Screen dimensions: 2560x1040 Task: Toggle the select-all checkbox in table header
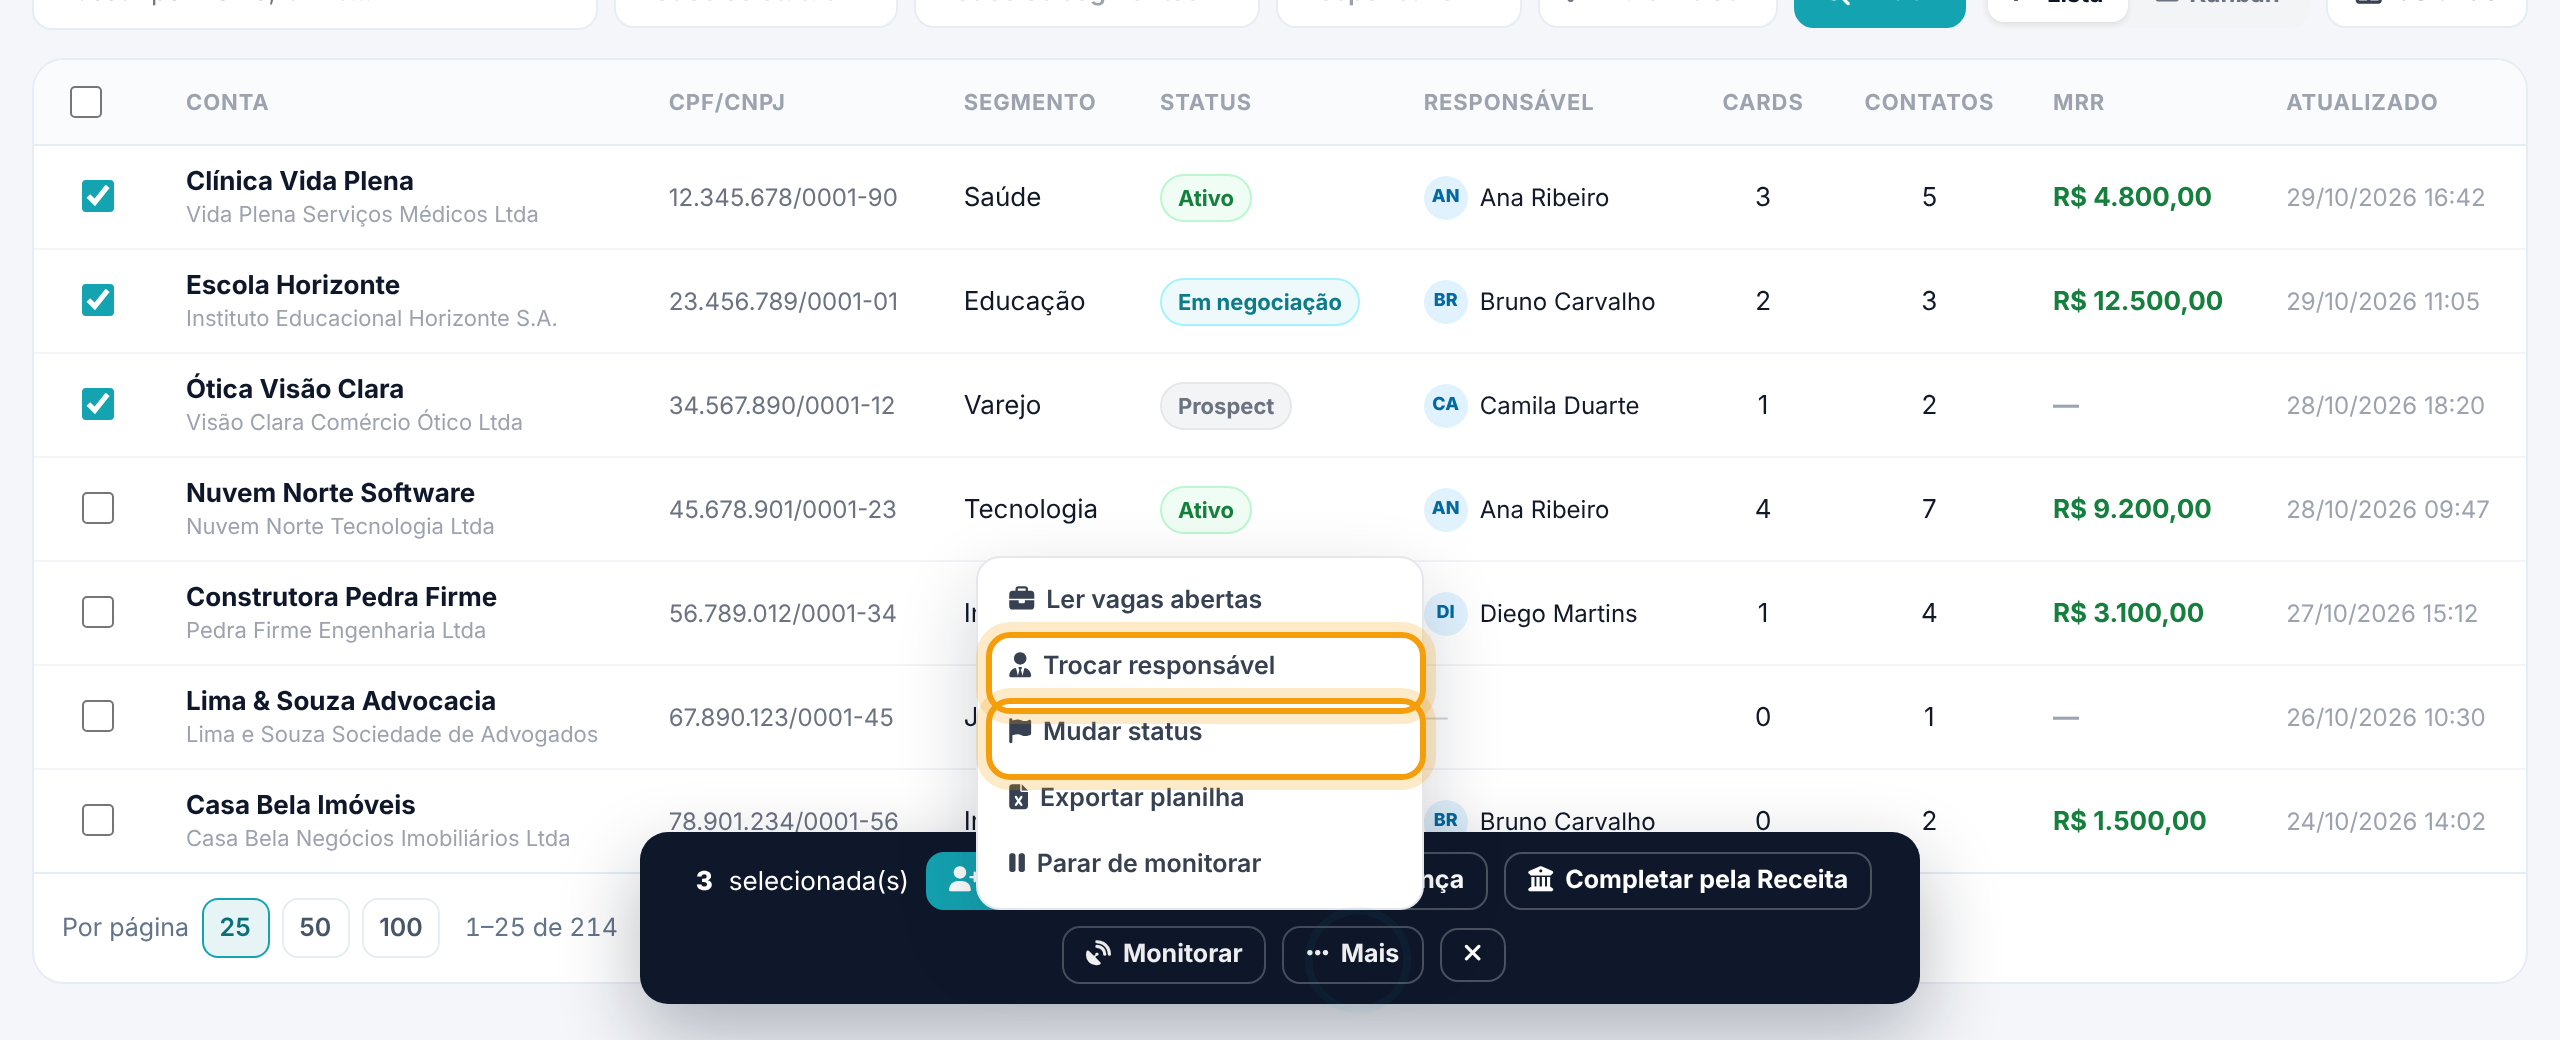click(x=86, y=102)
